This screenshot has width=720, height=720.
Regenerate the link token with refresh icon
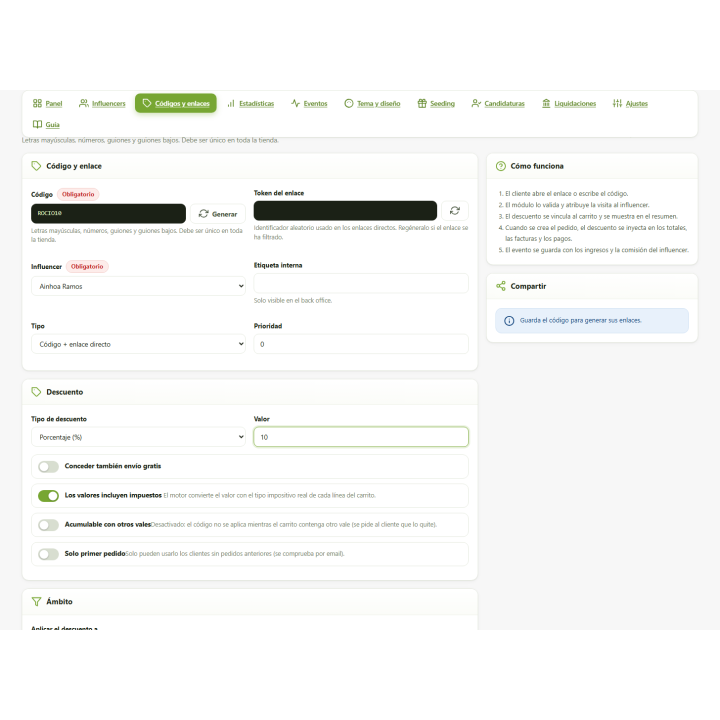(455, 210)
